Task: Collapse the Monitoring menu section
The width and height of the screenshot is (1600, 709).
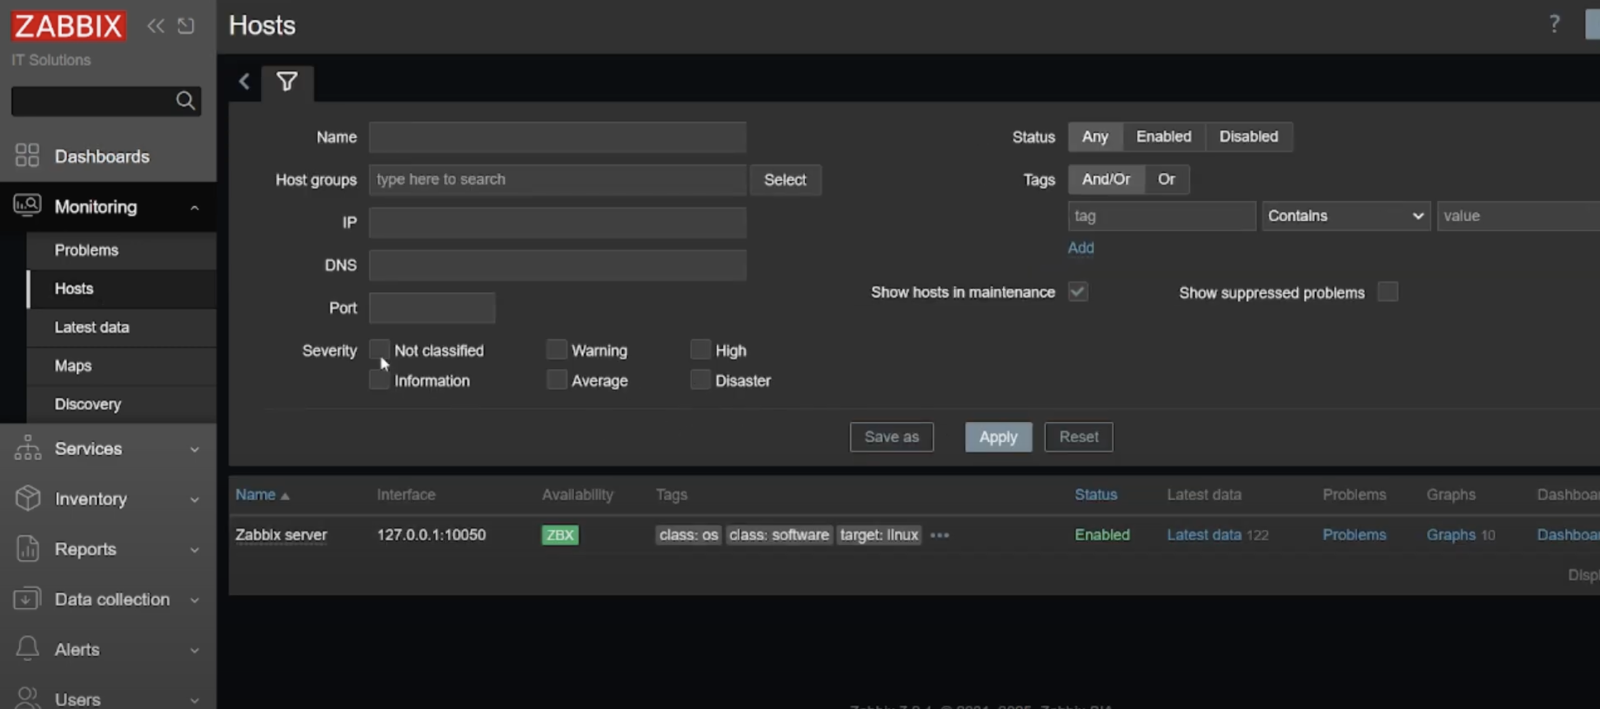Action: [195, 207]
